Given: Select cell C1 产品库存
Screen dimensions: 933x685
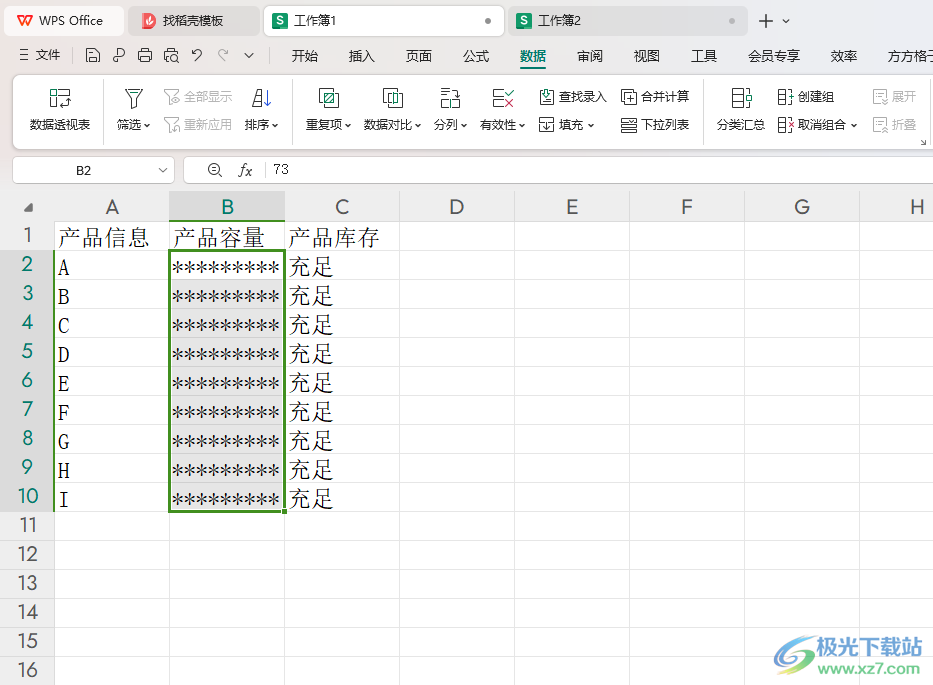Looking at the screenshot, I should [342, 236].
